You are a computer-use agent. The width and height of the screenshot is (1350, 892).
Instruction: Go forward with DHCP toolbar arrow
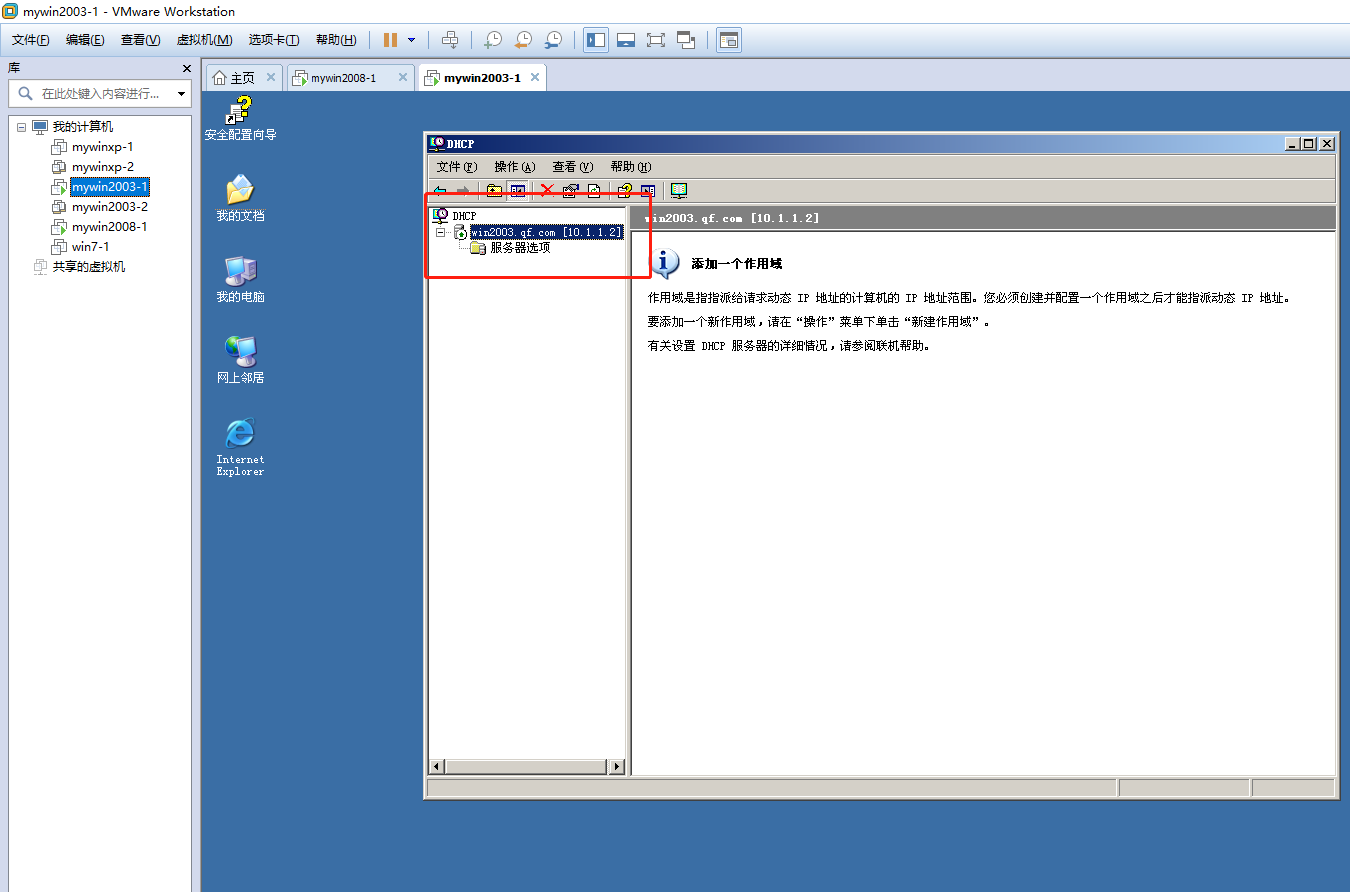click(462, 190)
